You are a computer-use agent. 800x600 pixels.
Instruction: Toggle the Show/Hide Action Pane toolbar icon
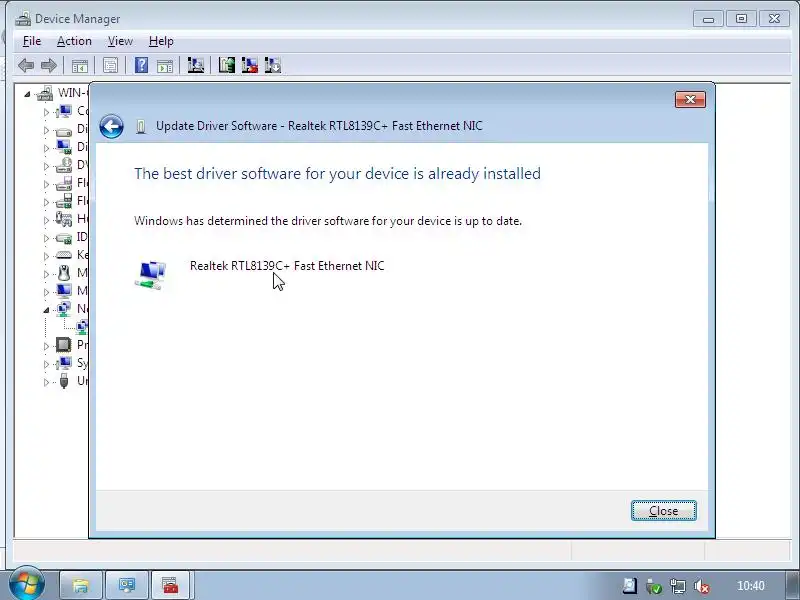[165, 65]
